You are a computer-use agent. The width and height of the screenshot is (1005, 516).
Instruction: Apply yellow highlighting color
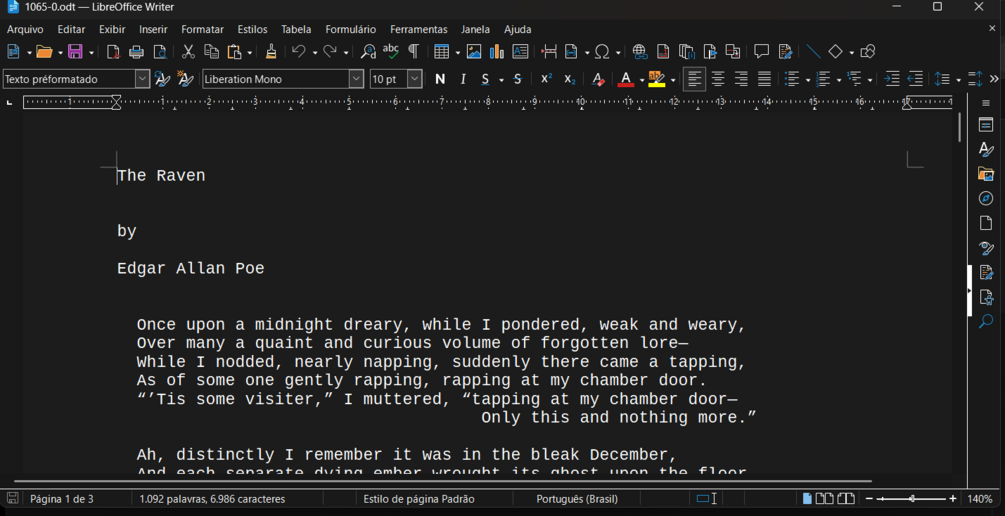click(656, 79)
